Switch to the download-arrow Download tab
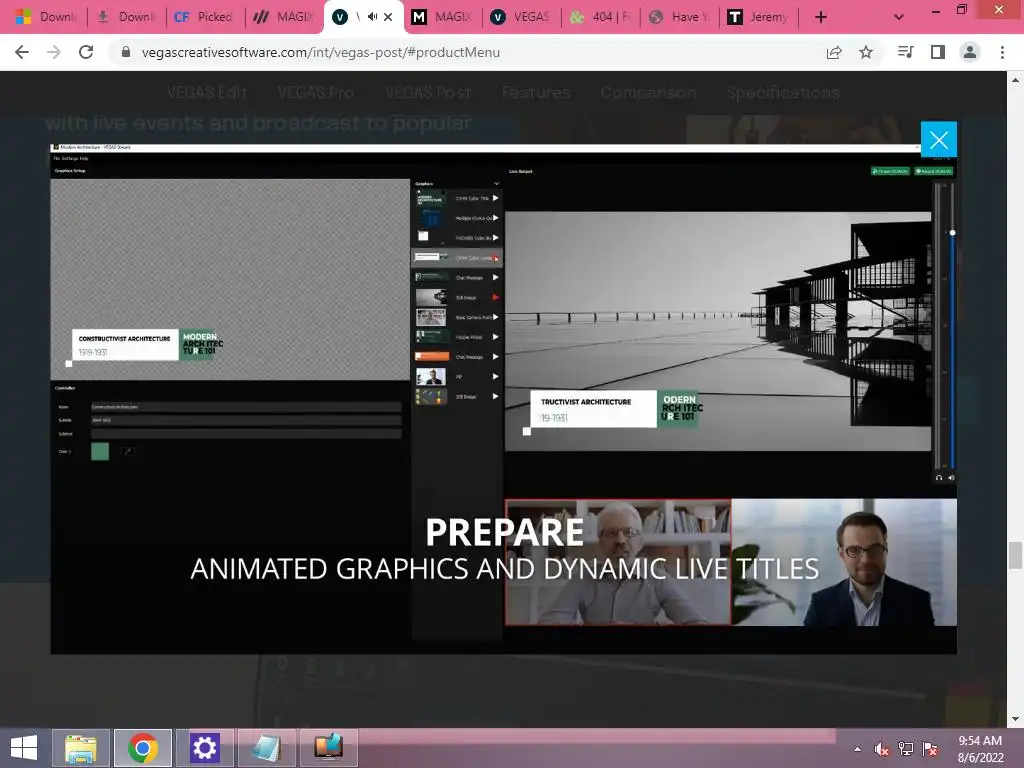 click(x=126, y=17)
